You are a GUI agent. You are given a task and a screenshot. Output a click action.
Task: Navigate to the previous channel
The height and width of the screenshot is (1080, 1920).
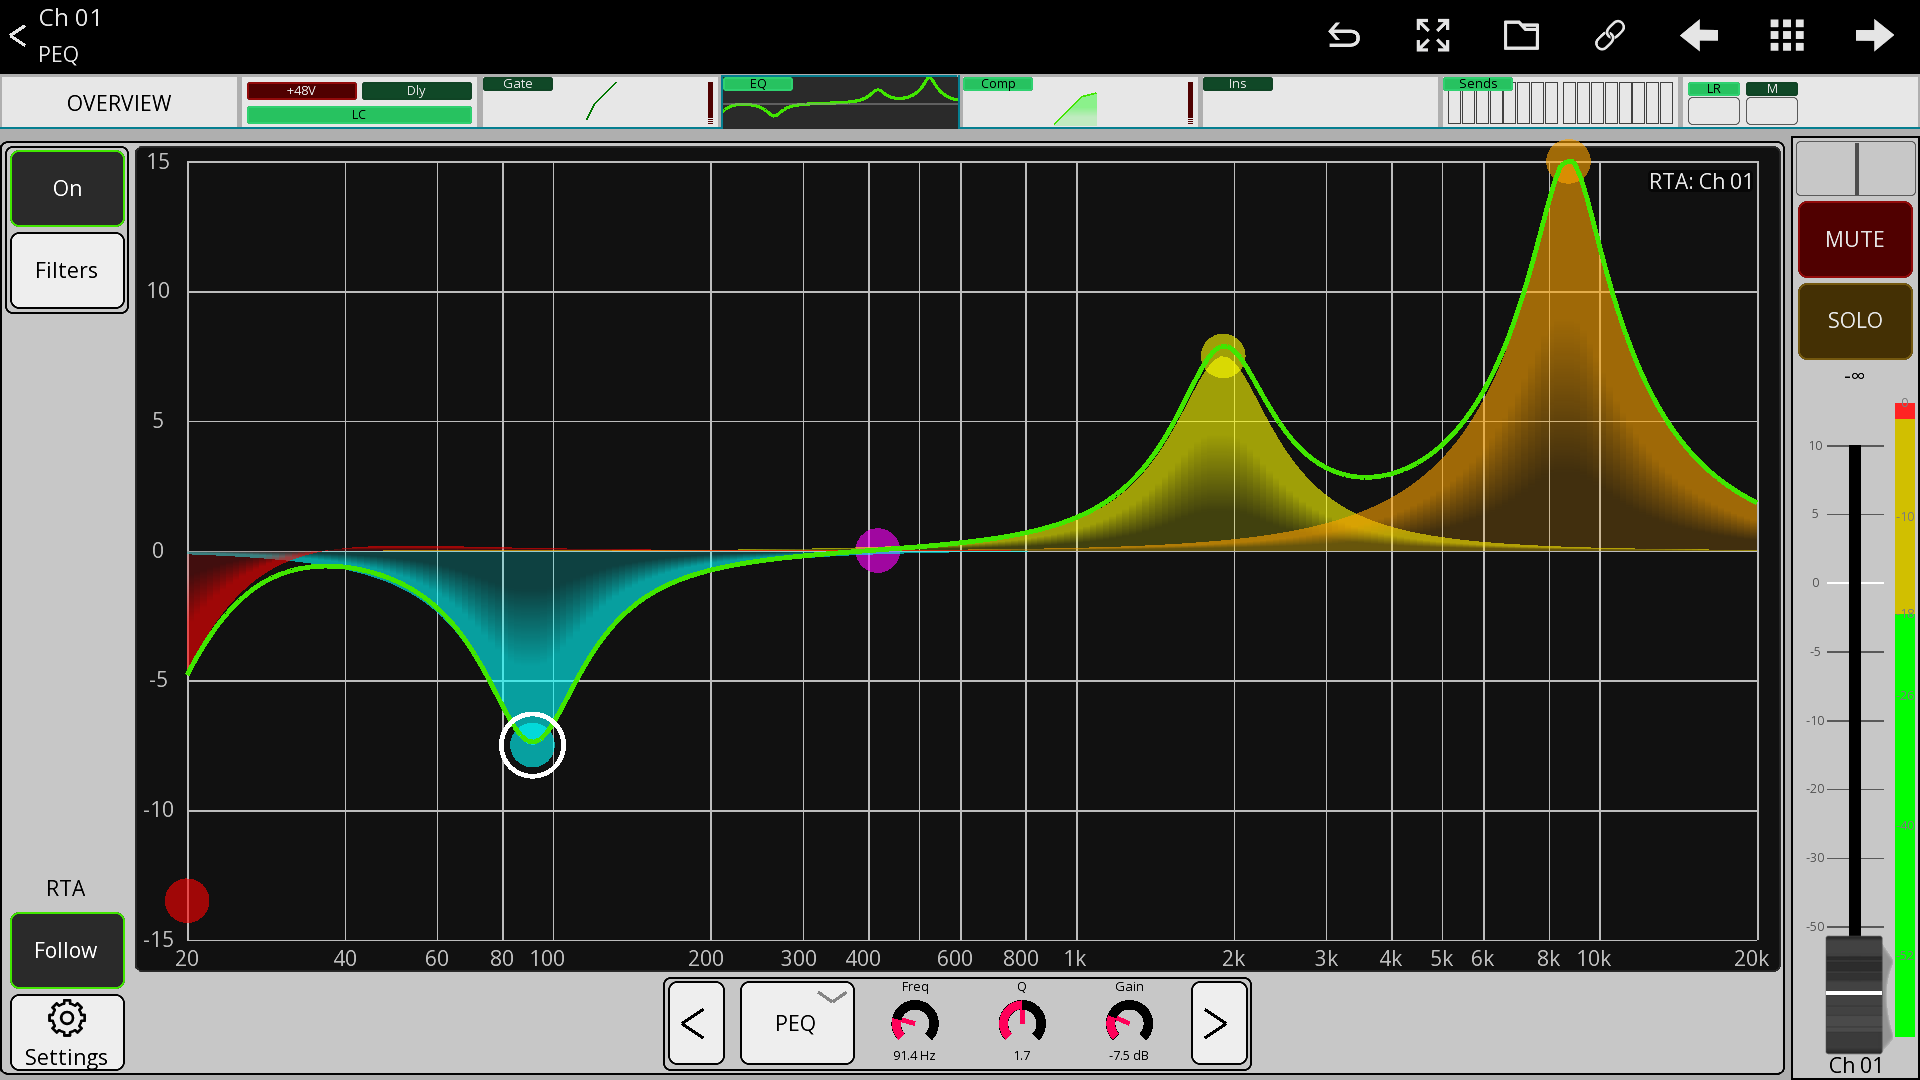(1698, 36)
